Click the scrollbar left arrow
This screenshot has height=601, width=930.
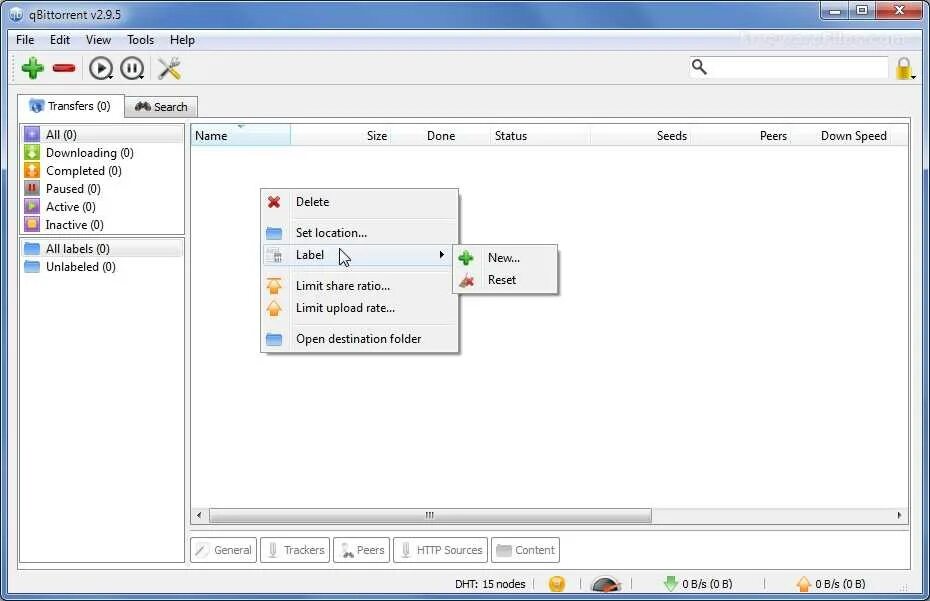199,515
